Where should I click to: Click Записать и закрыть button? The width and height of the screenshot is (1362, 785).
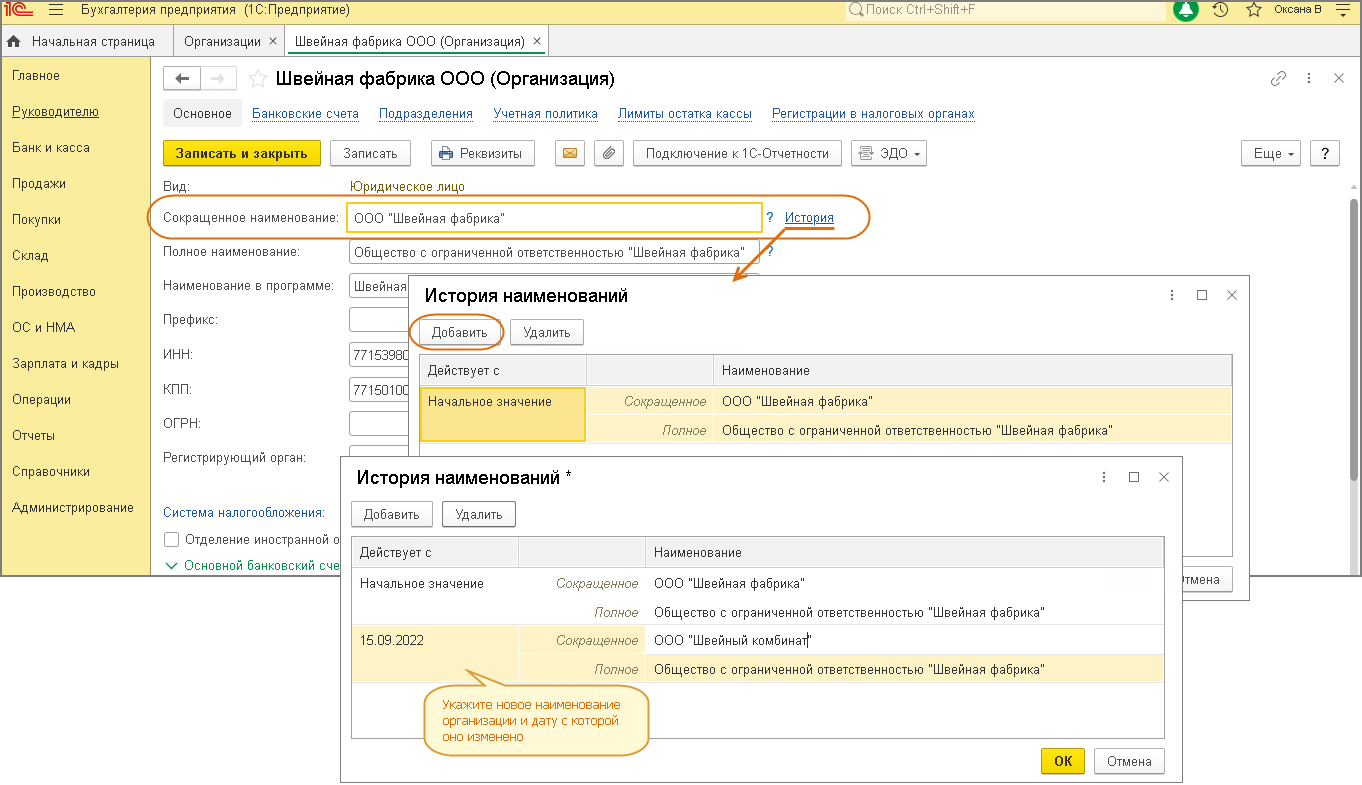(242, 153)
